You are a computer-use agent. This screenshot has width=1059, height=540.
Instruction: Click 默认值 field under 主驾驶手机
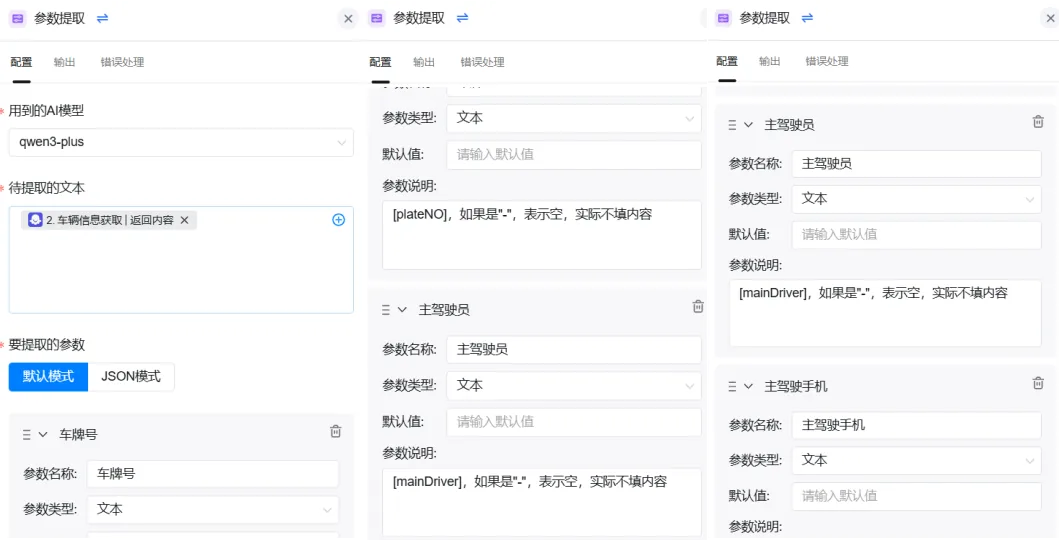tap(916, 496)
